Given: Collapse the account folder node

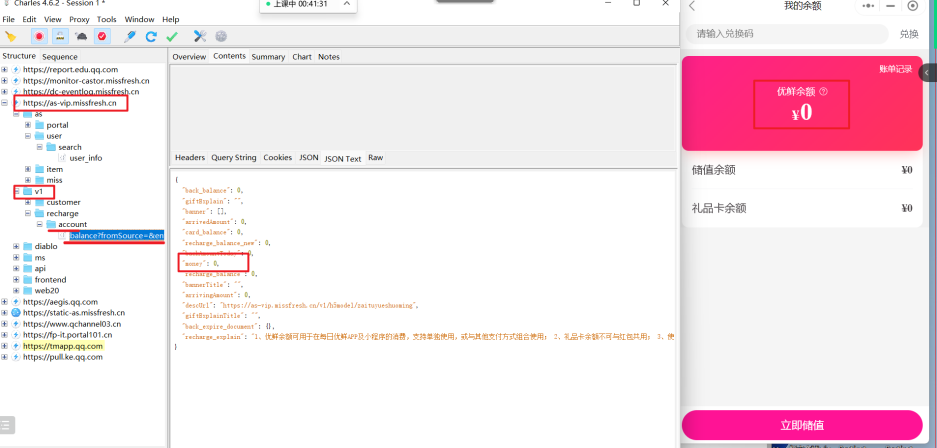Looking at the screenshot, I should [x=39, y=224].
